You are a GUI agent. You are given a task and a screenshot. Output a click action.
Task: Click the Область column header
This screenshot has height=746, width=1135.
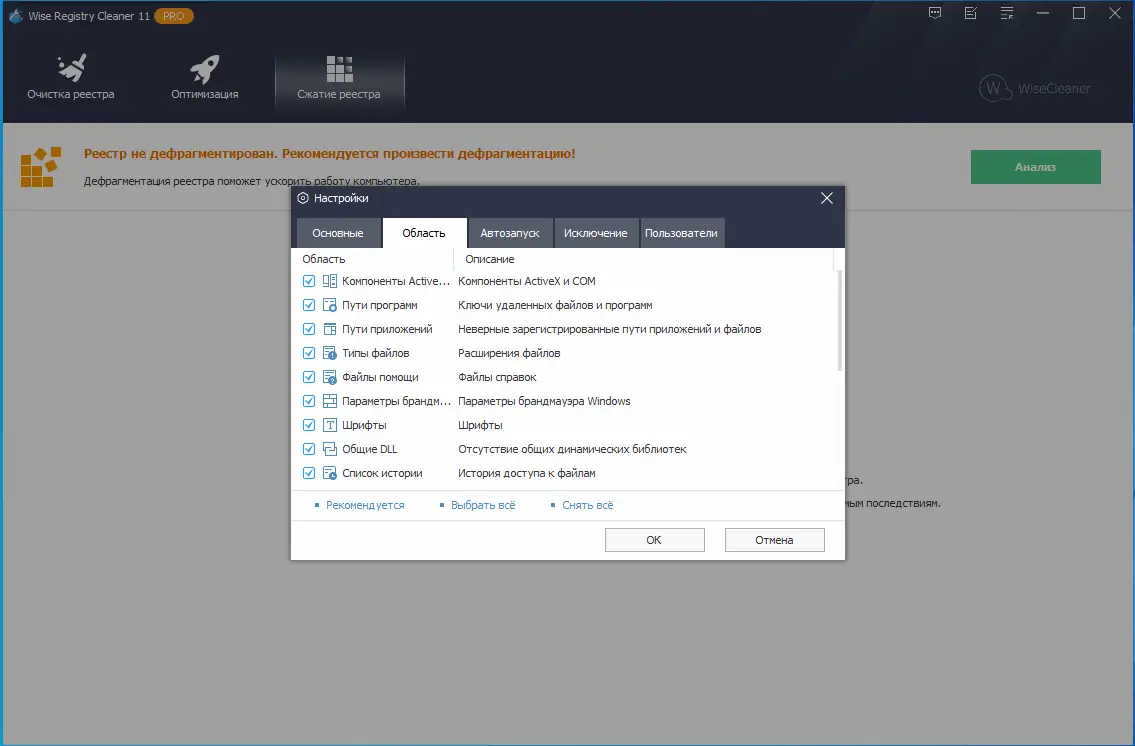(x=373, y=259)
